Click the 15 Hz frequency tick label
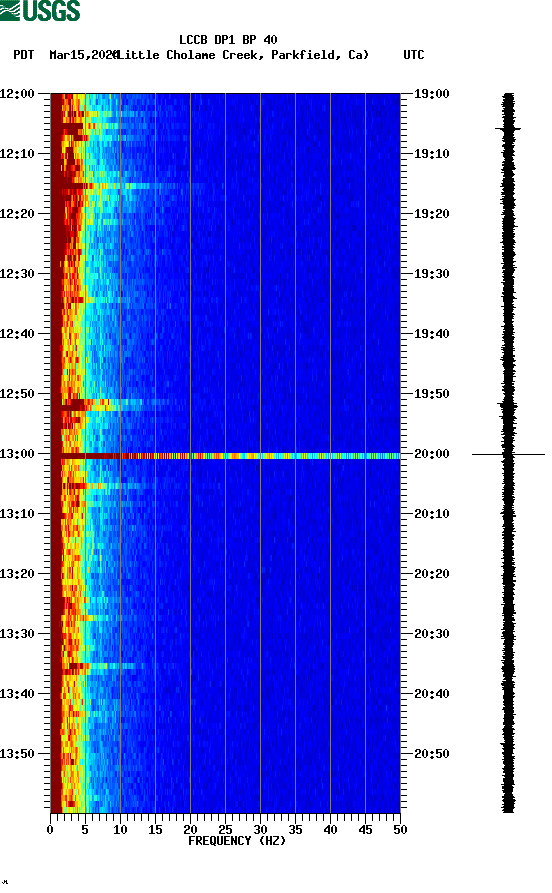Viewport: 552px width, 893px height. [155, 830]
